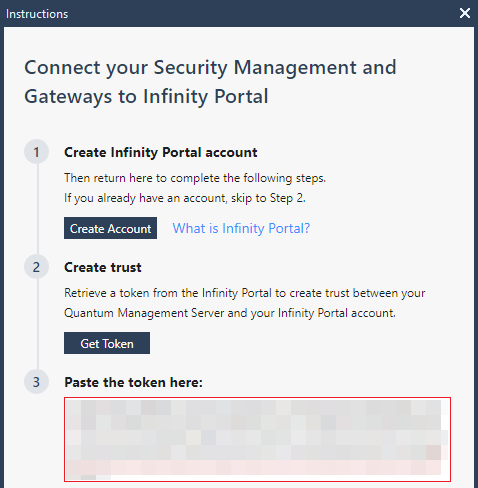Screen dimensions: 478x488
Task: Click the Instructions title bar label
Action: (x=37, y=14)
